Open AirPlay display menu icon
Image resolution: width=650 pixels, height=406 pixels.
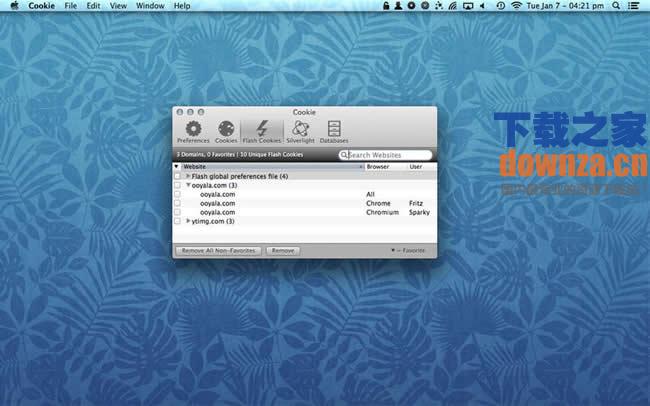(468, 6)
